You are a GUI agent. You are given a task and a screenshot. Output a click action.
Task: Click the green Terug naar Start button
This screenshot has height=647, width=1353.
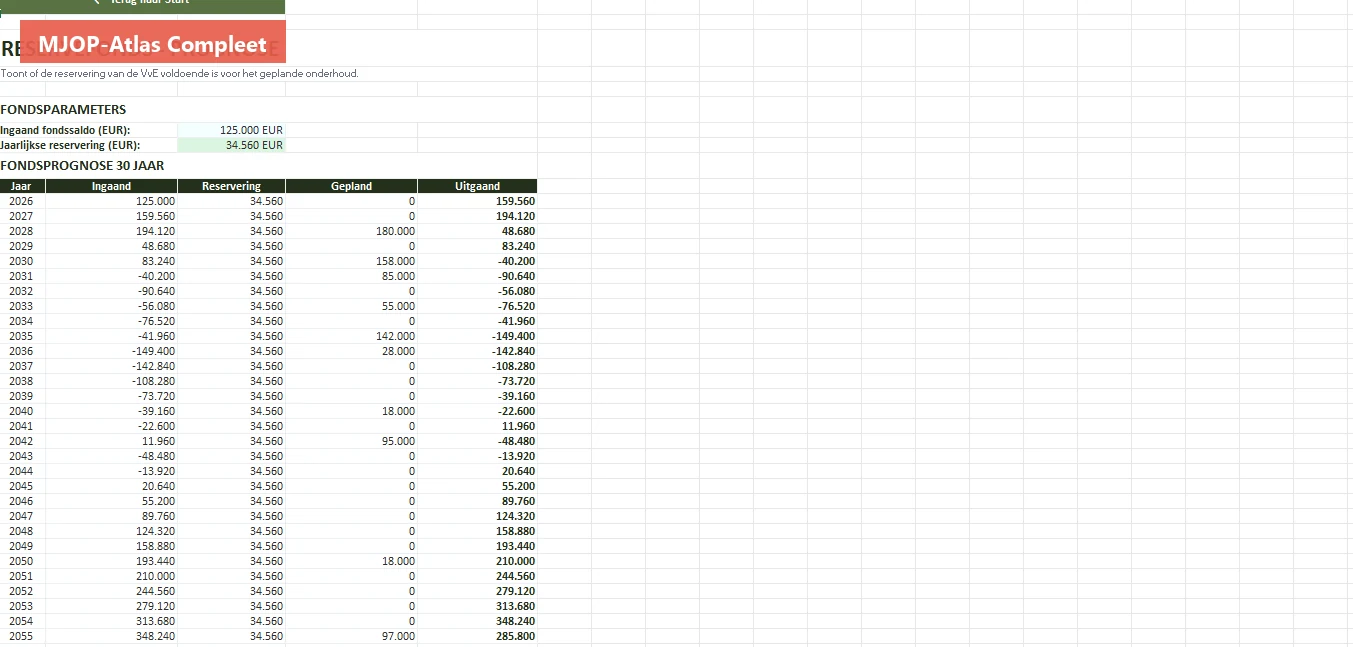tap(142, 6)
